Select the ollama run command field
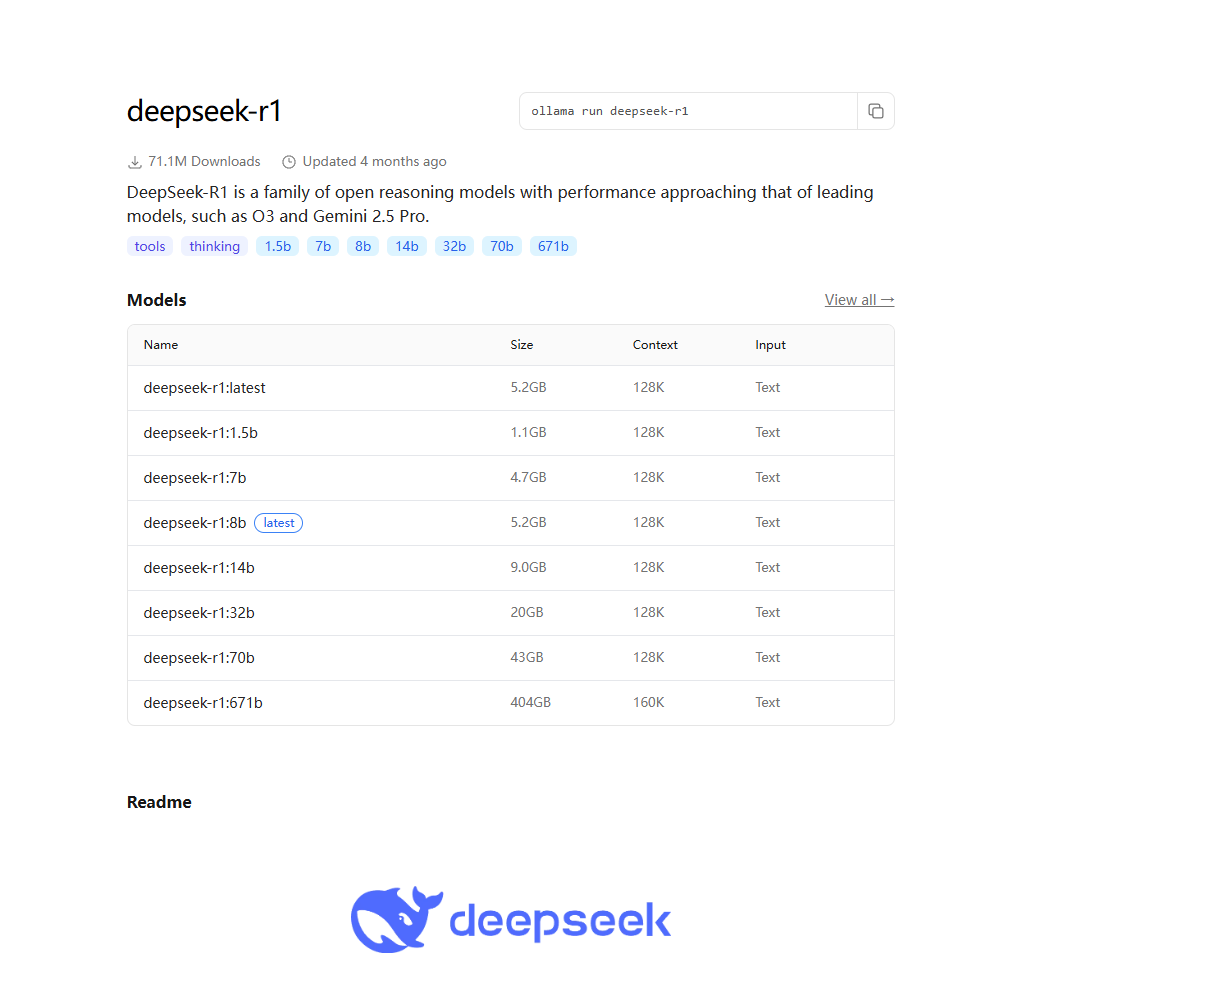This screenshot has width=1222, height=1006. point(688,111)
